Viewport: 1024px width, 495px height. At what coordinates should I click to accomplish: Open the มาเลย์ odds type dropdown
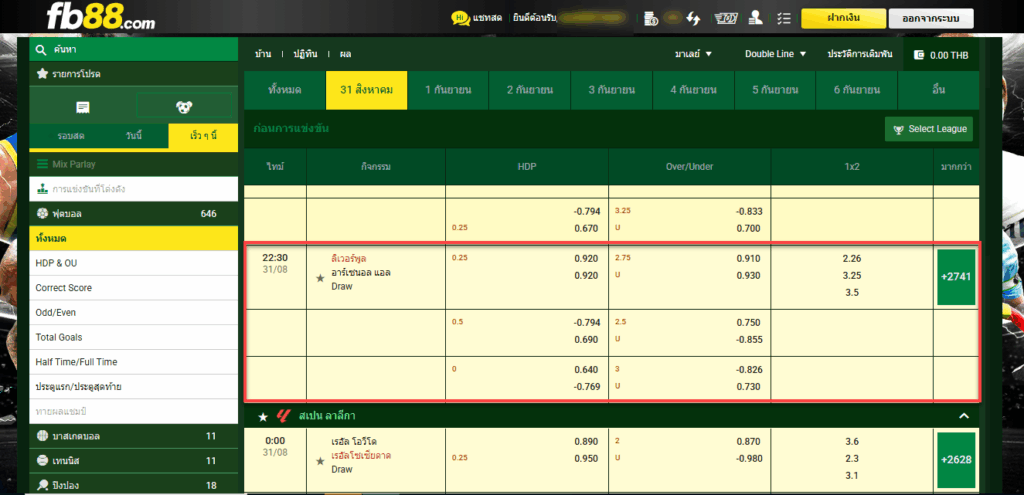694,54
